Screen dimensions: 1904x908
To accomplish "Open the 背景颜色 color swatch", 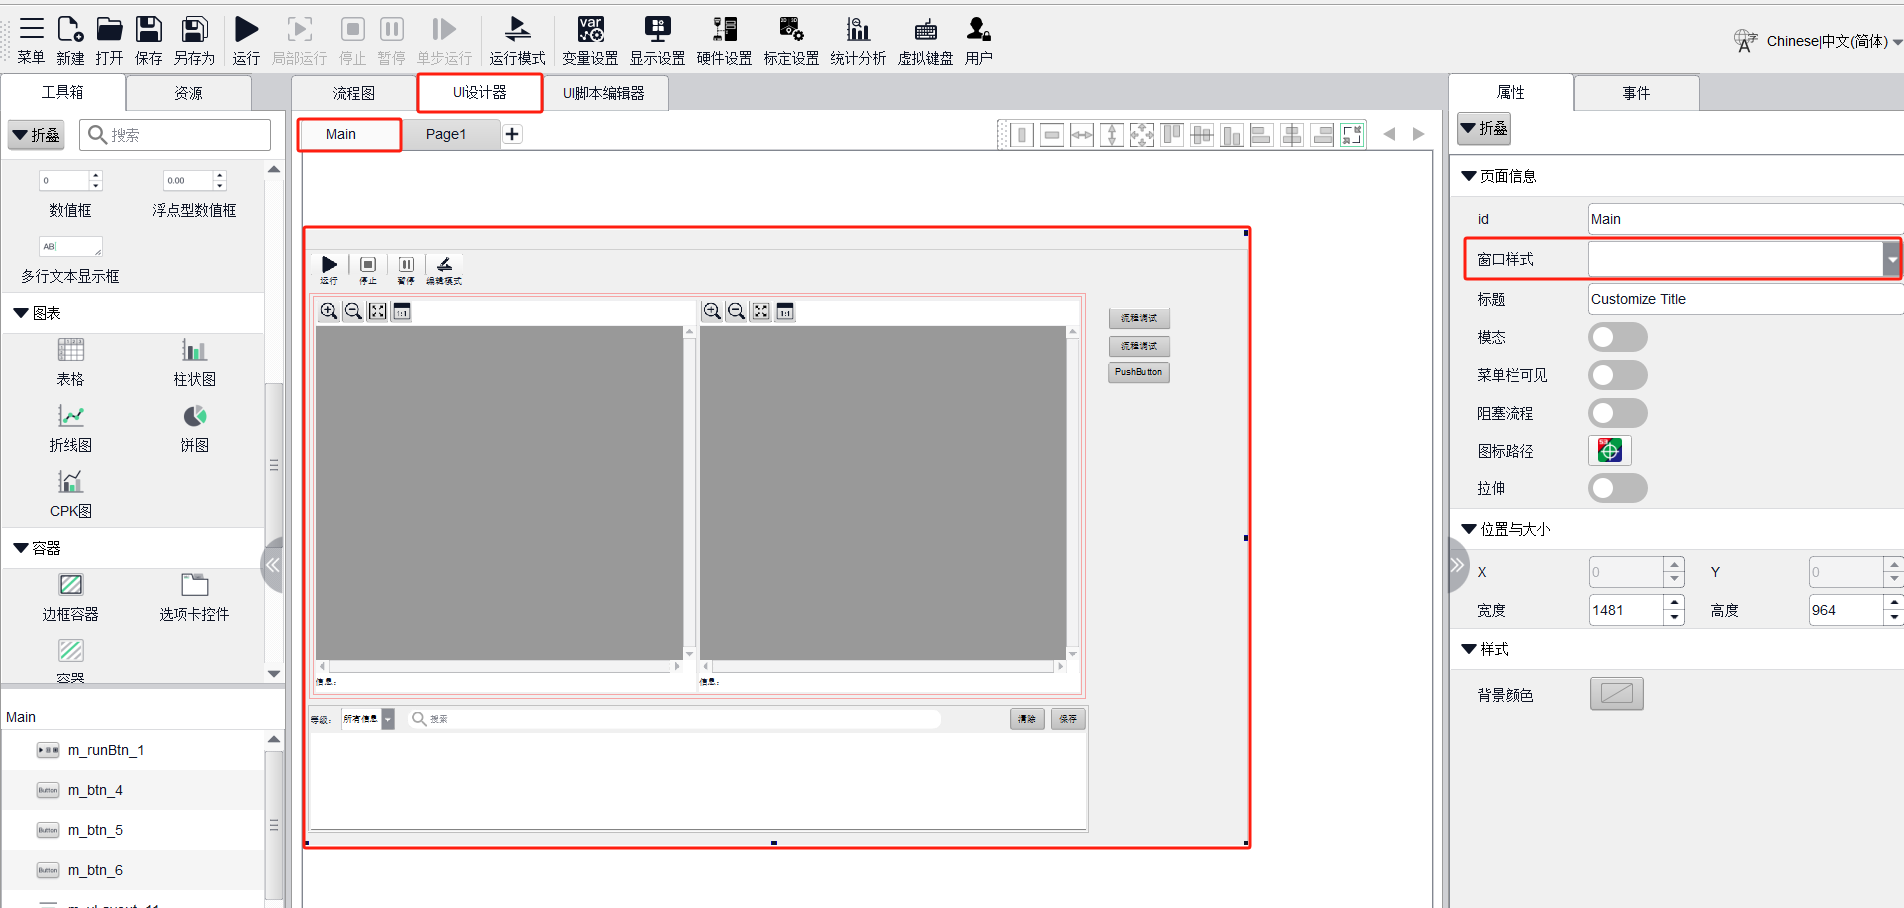I will pyautogui.click(x=1617, y=694).
